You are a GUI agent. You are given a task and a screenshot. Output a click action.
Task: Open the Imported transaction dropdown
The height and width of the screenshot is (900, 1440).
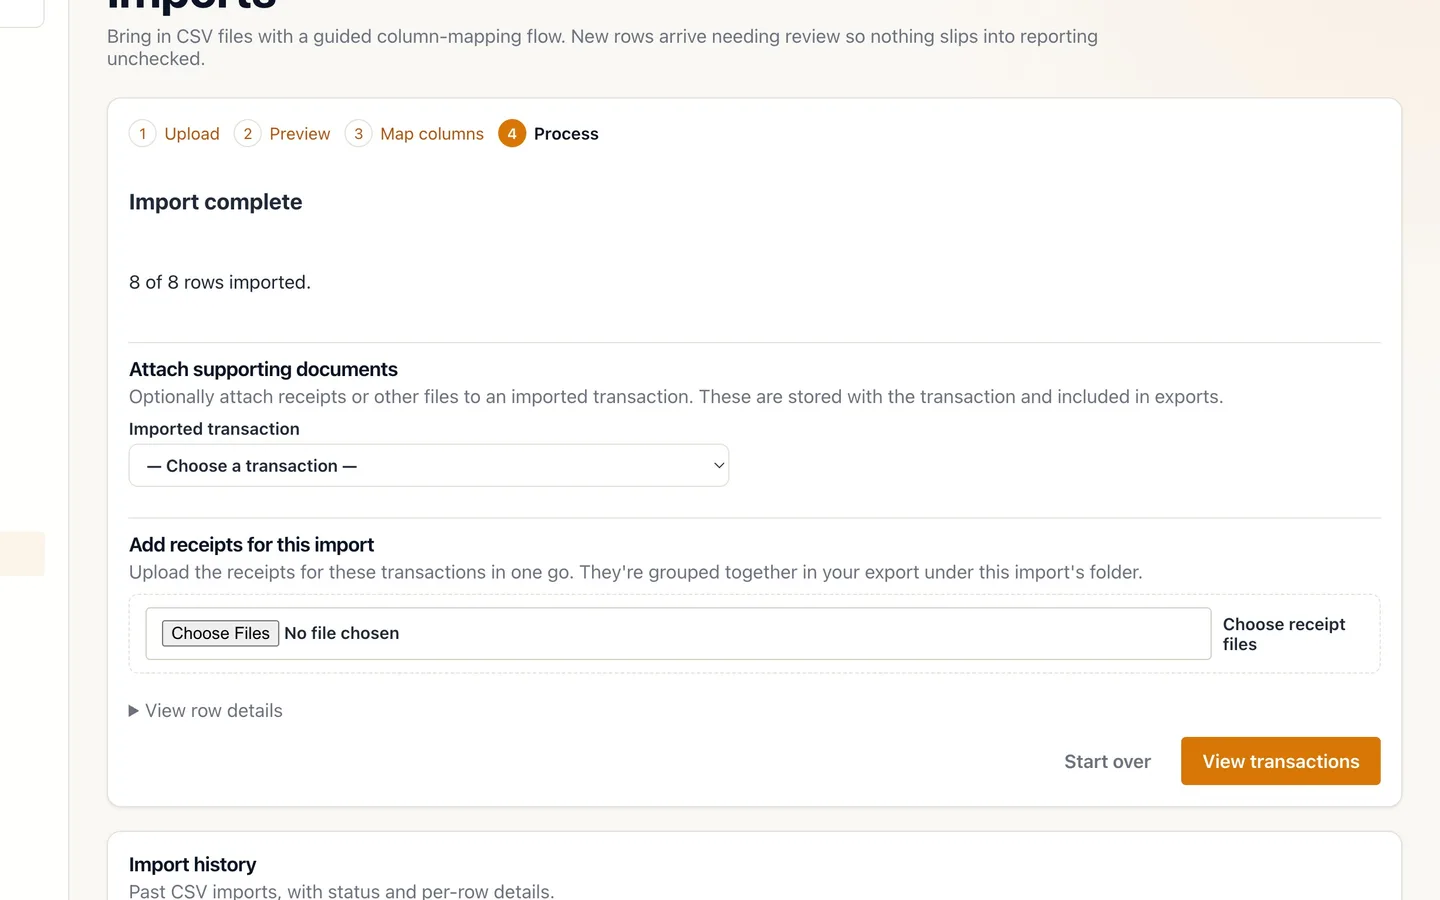[429, 466]
